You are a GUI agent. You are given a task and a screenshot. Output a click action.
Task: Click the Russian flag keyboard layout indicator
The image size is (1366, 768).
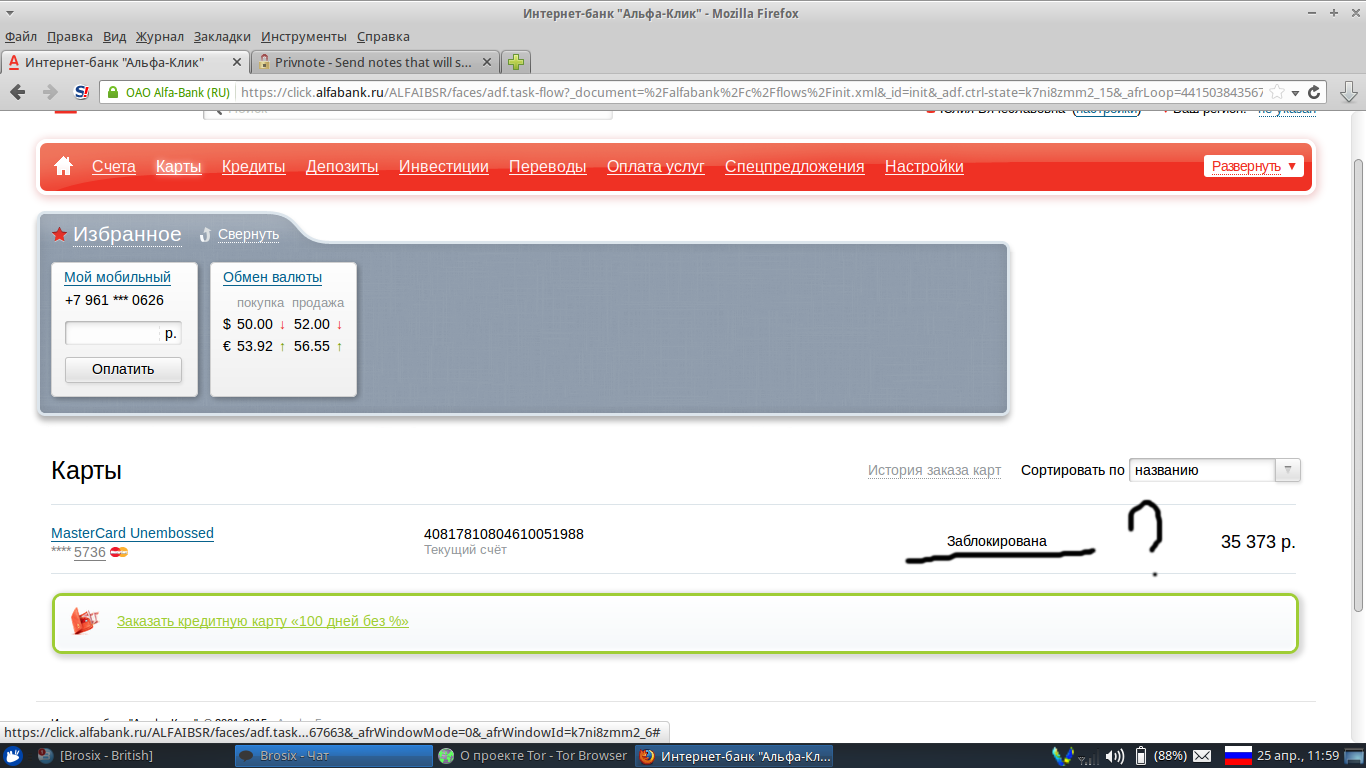click(1238, 755)
